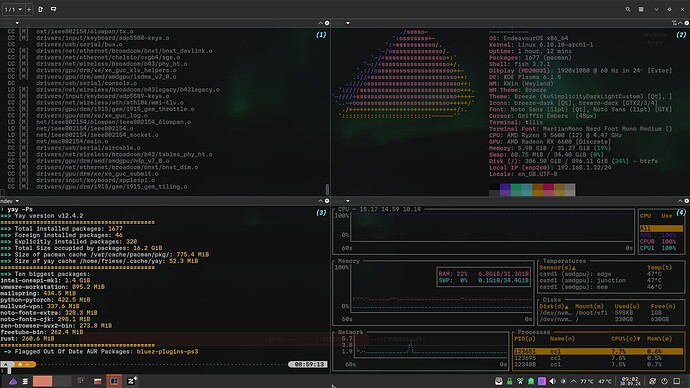Open the Tilix search (magnifier) icon
Image resolution: width=690 pixels, height=388 pixels.
[x=628, y=9]
